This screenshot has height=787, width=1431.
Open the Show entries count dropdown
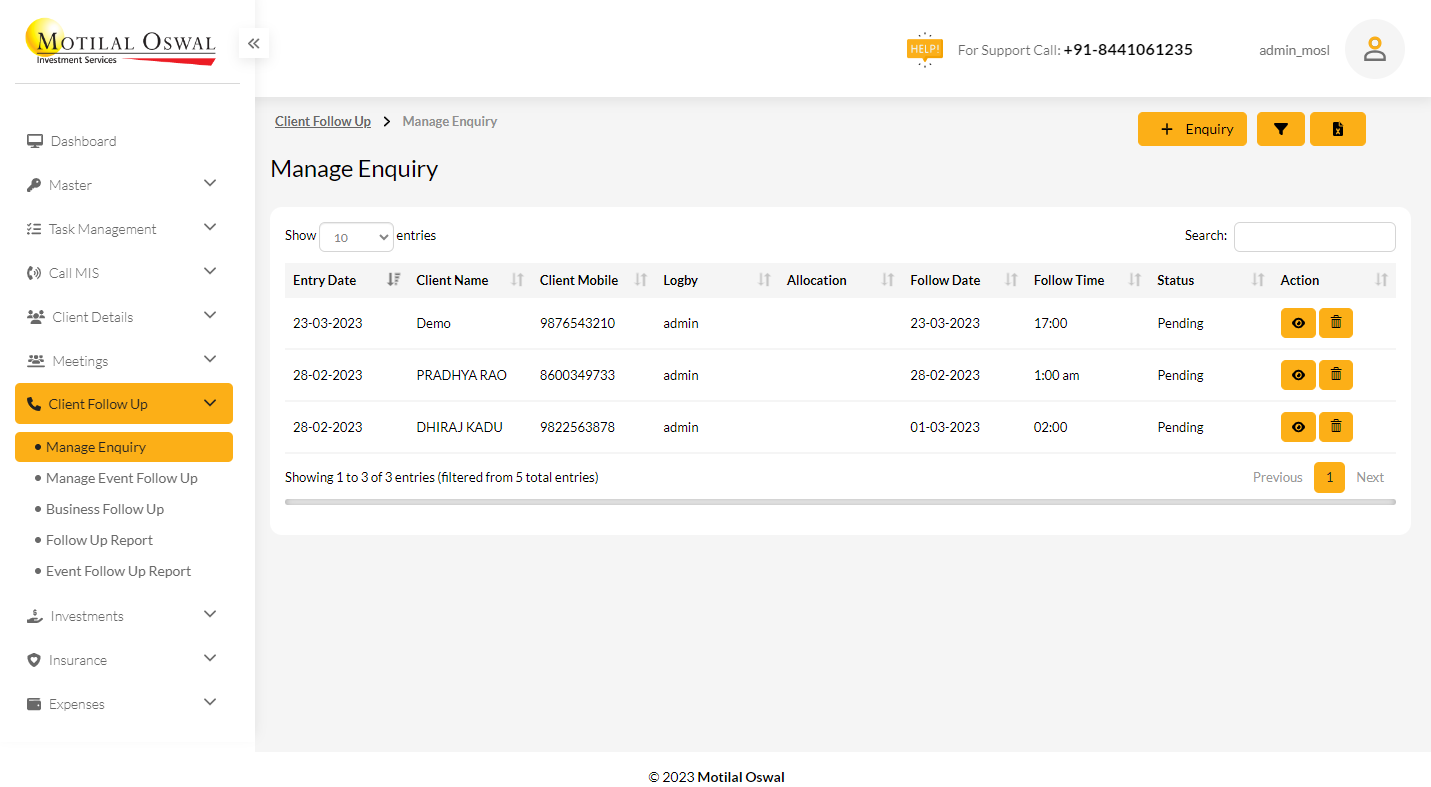(356, 237)
